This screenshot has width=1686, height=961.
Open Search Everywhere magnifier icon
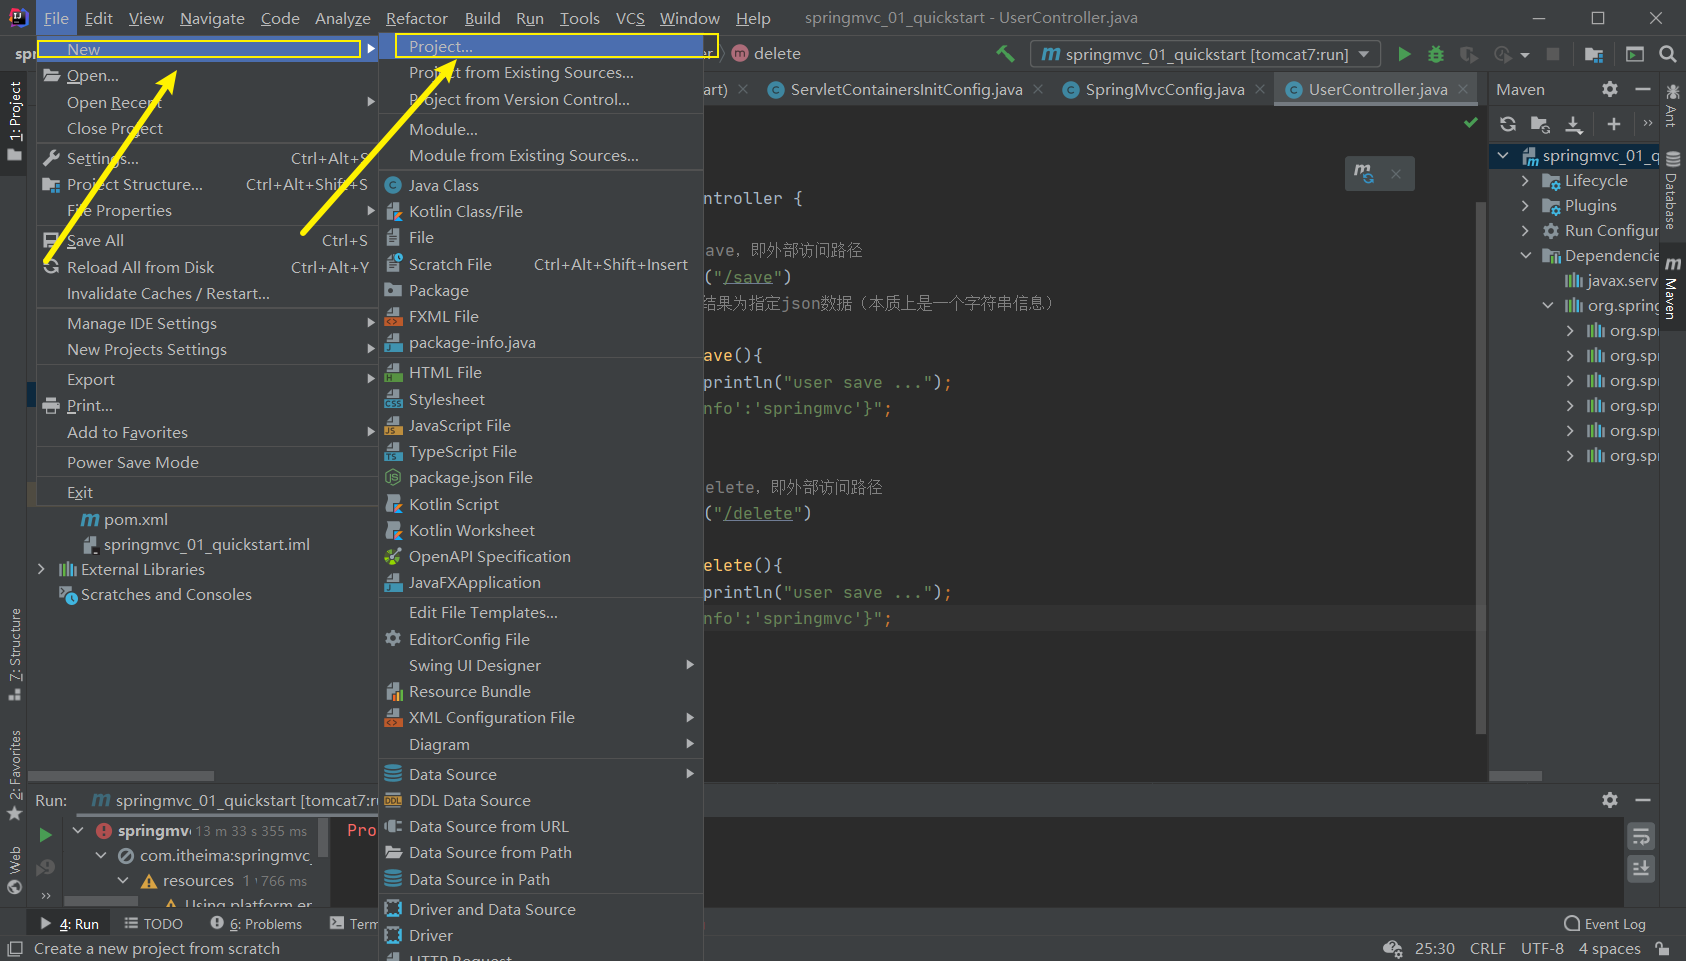1668,54
